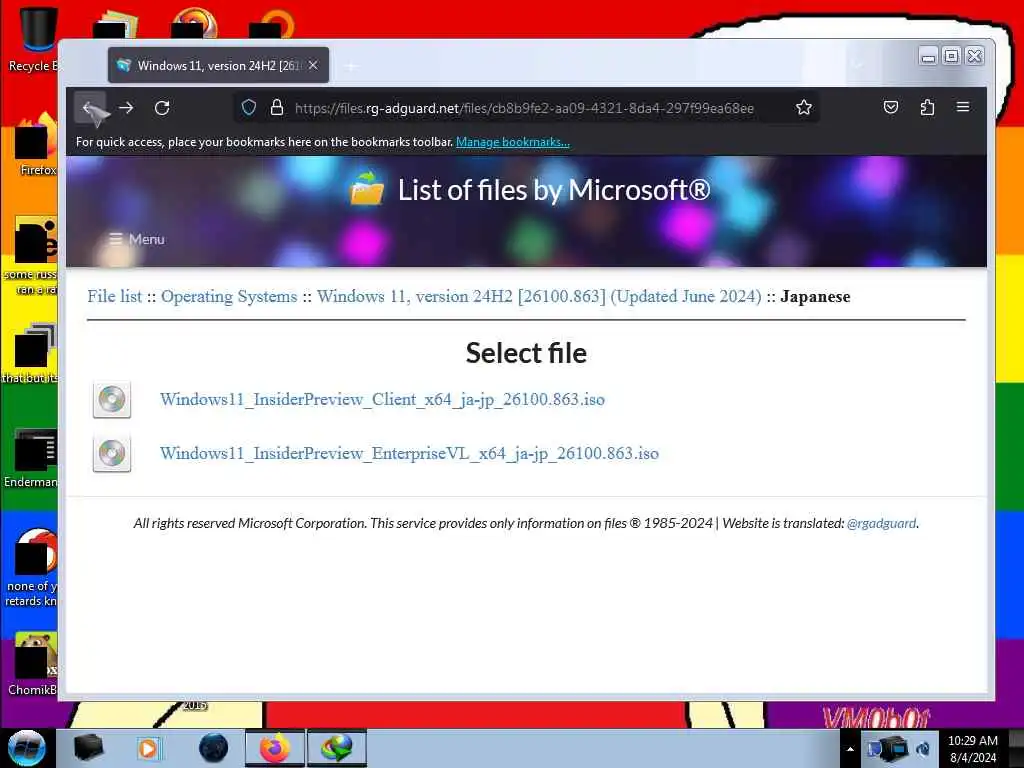Open Windows 11, version 24H2 breadcrumb link
1024x768 pixels.
tap(539, 296)
